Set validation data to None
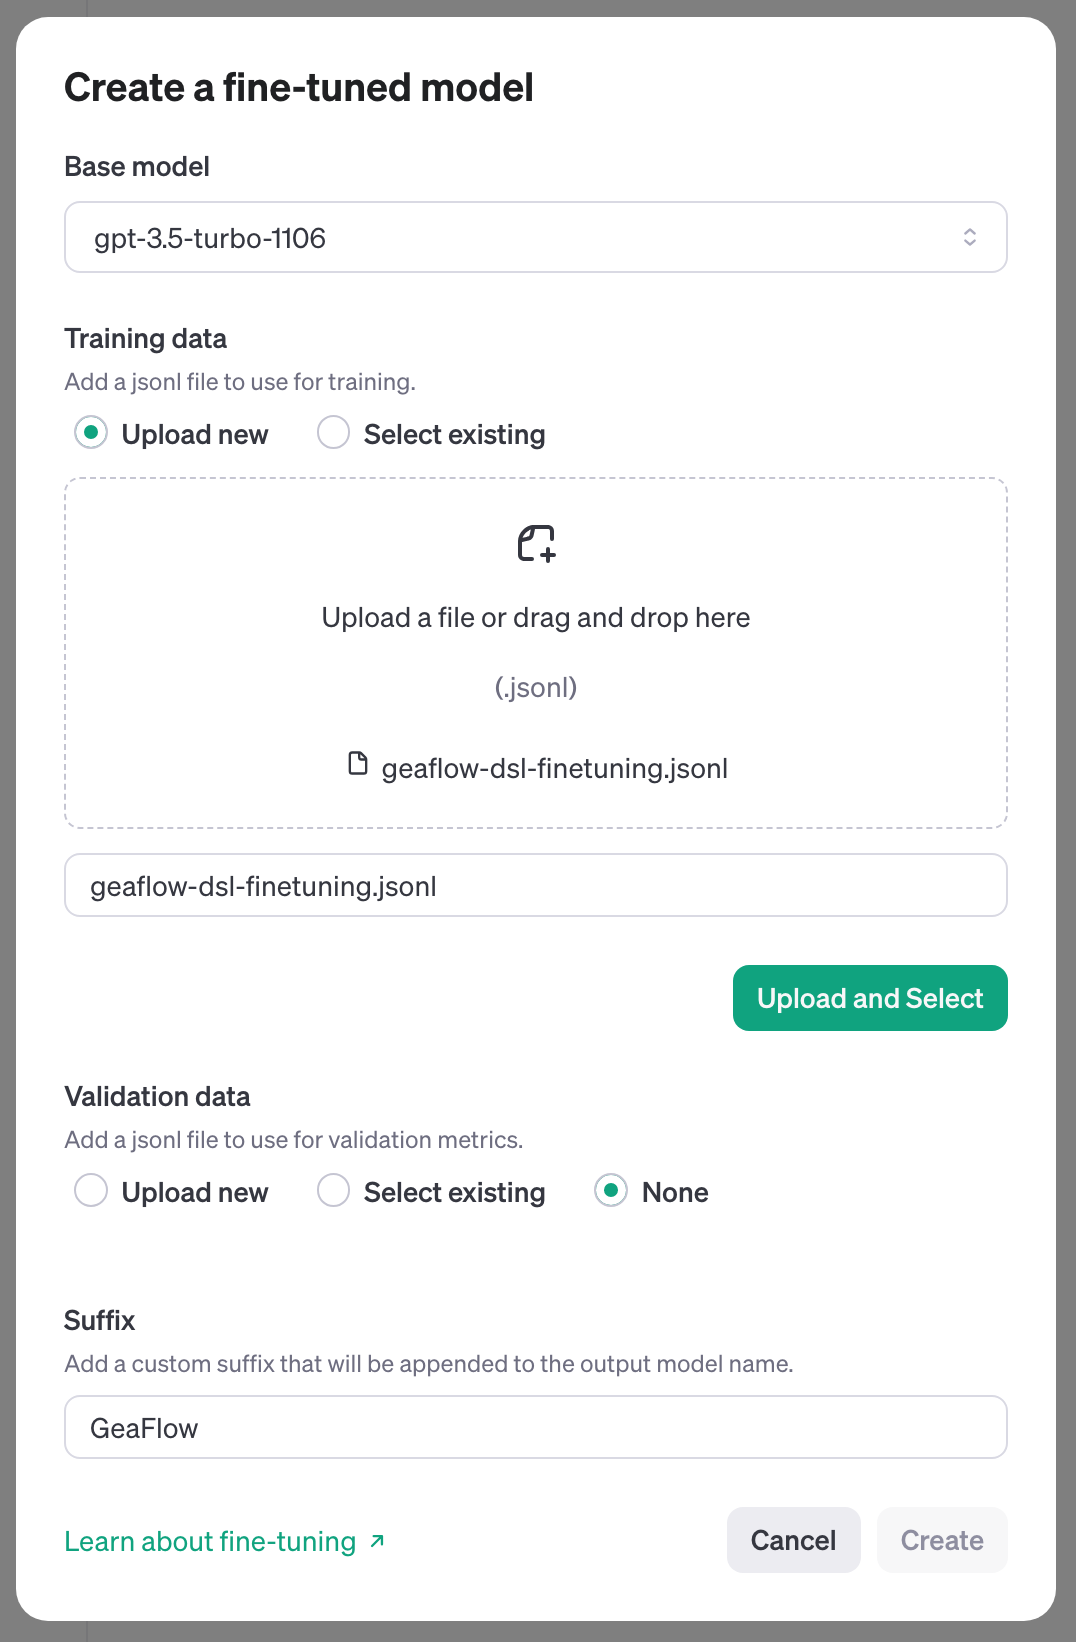 click(611, 1191)
